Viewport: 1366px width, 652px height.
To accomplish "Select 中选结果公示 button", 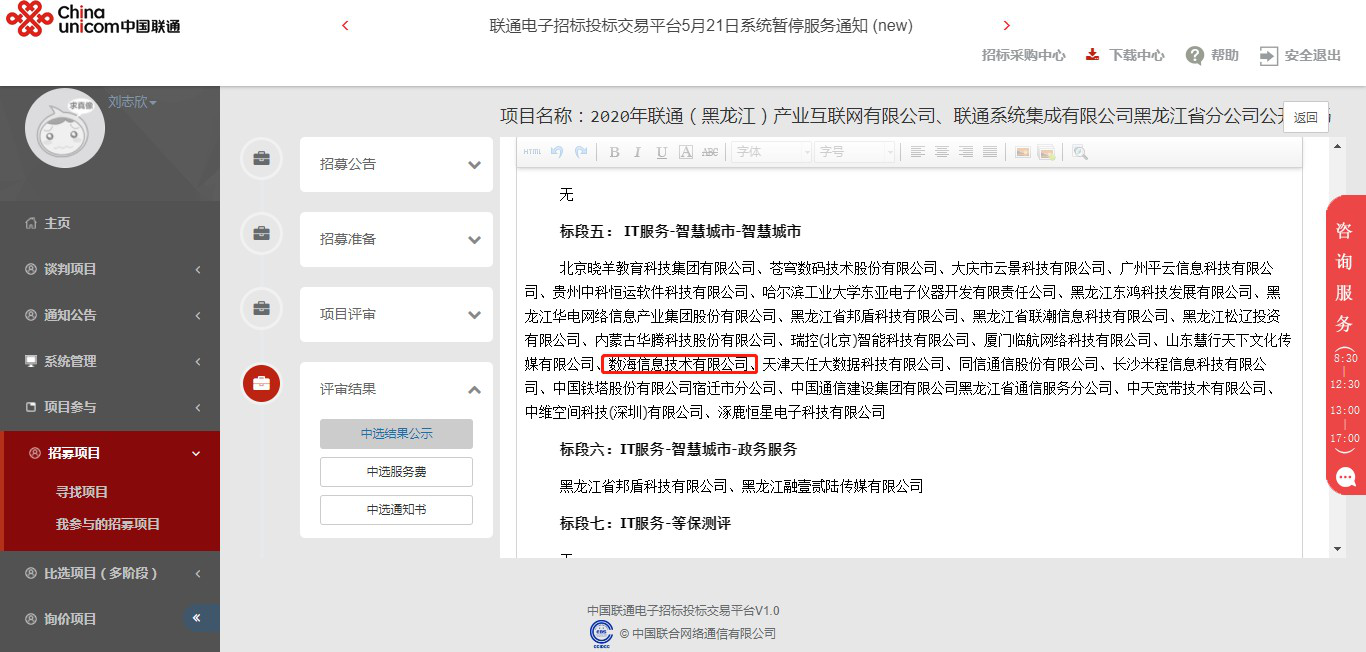I will (396, 434).
